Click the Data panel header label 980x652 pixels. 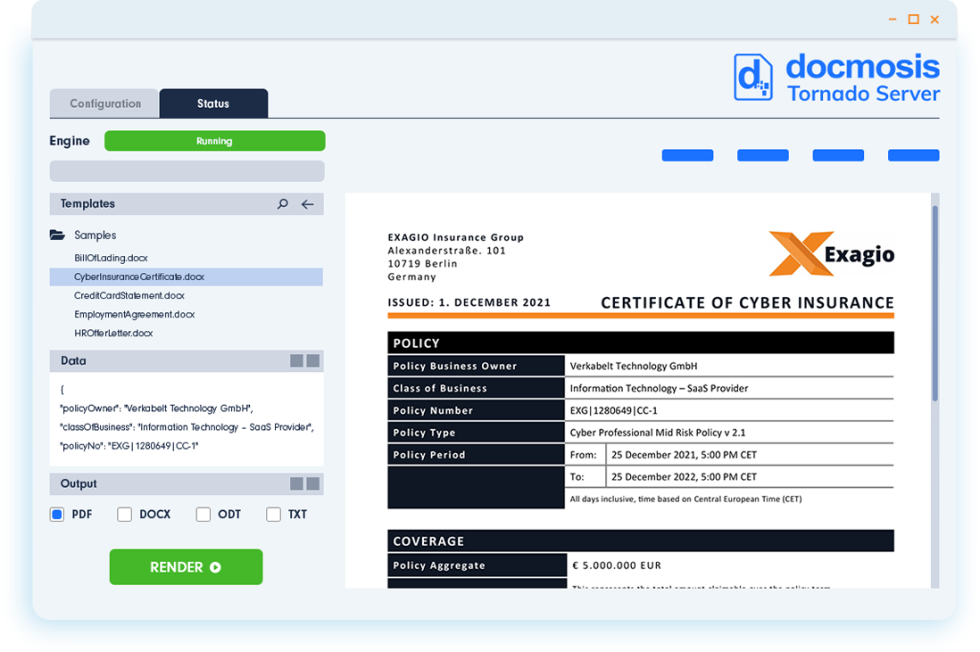tap(73, 361)
